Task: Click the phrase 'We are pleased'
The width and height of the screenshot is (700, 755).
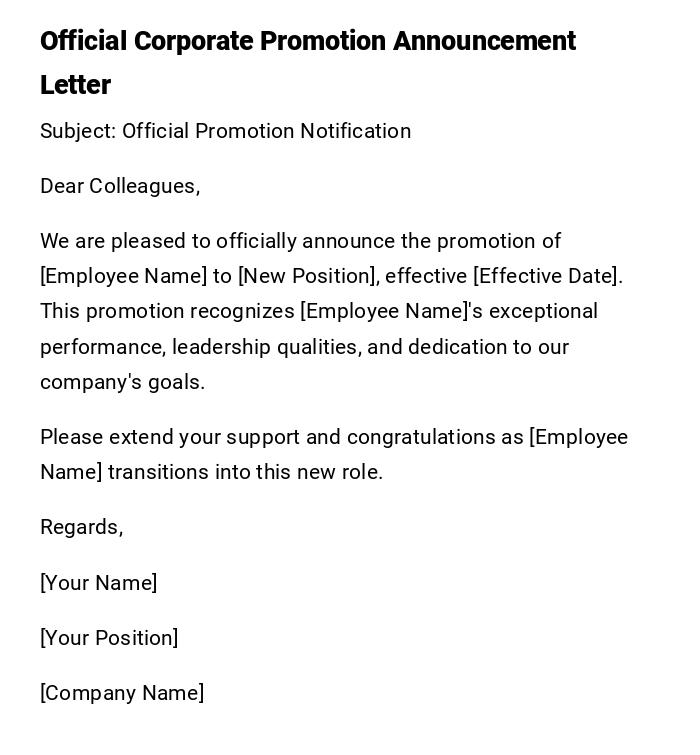Action: tap(102, 241)
